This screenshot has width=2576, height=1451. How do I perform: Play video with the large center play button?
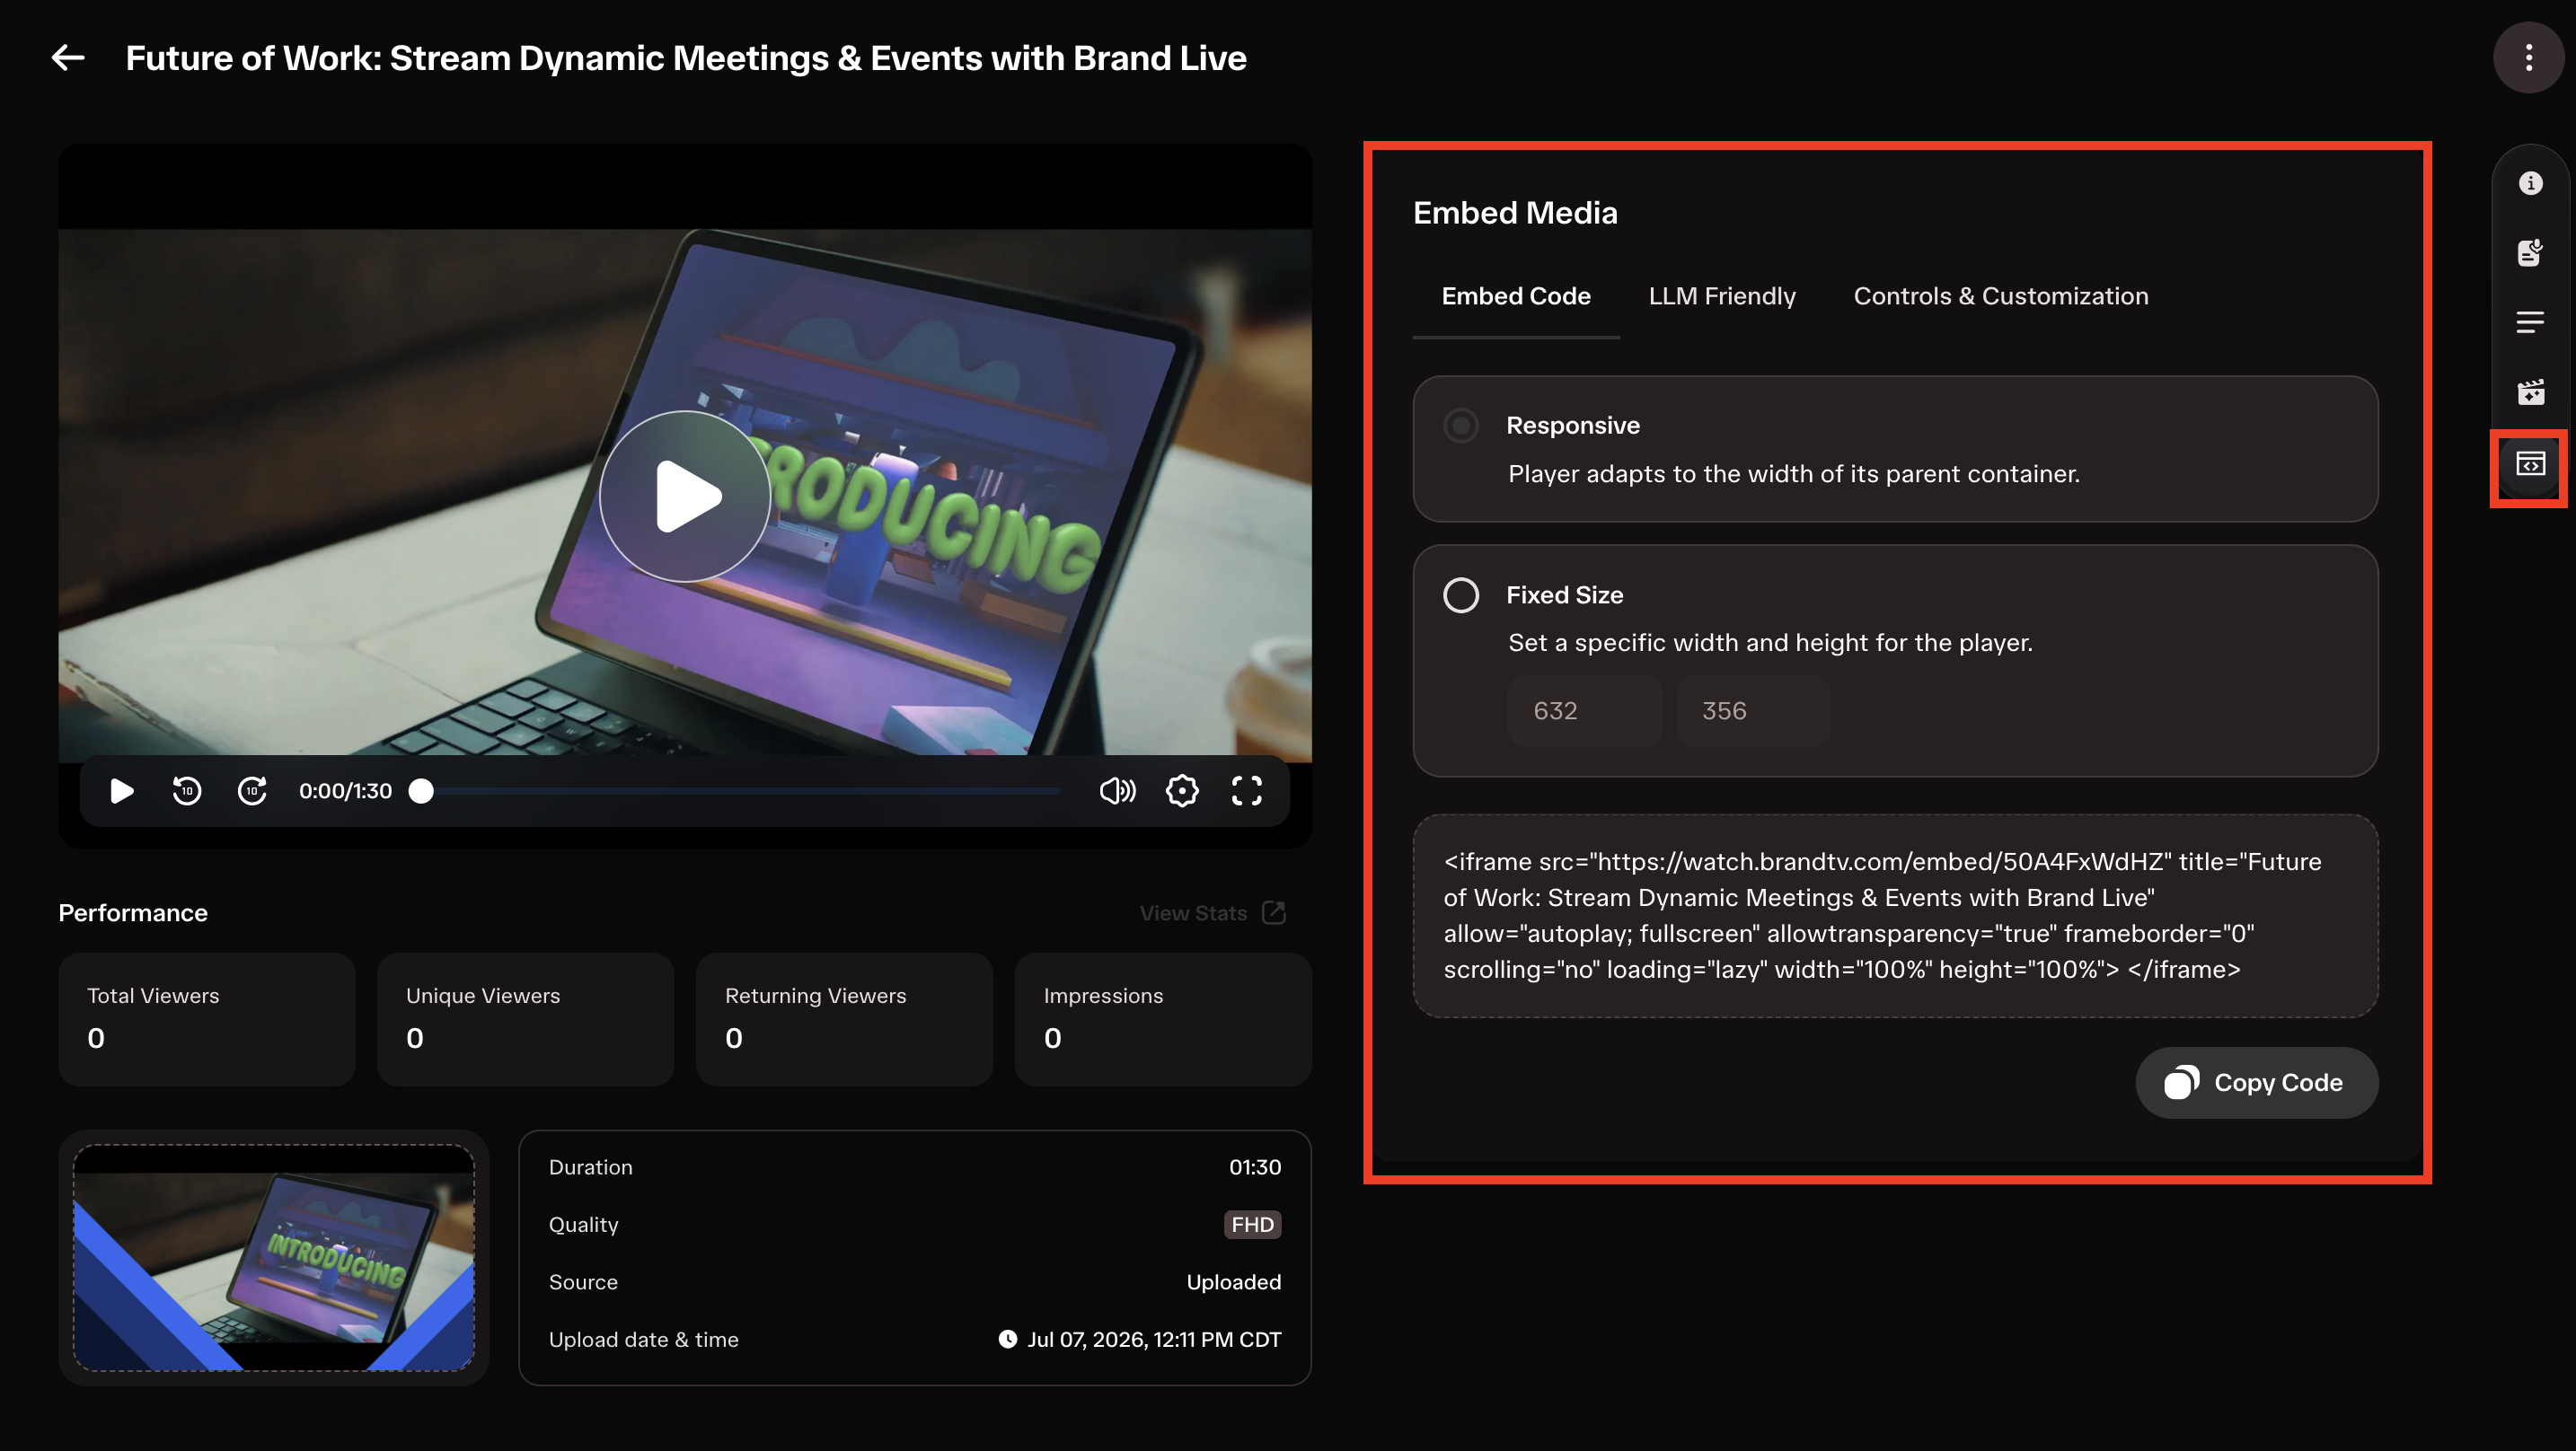(685, 496)
